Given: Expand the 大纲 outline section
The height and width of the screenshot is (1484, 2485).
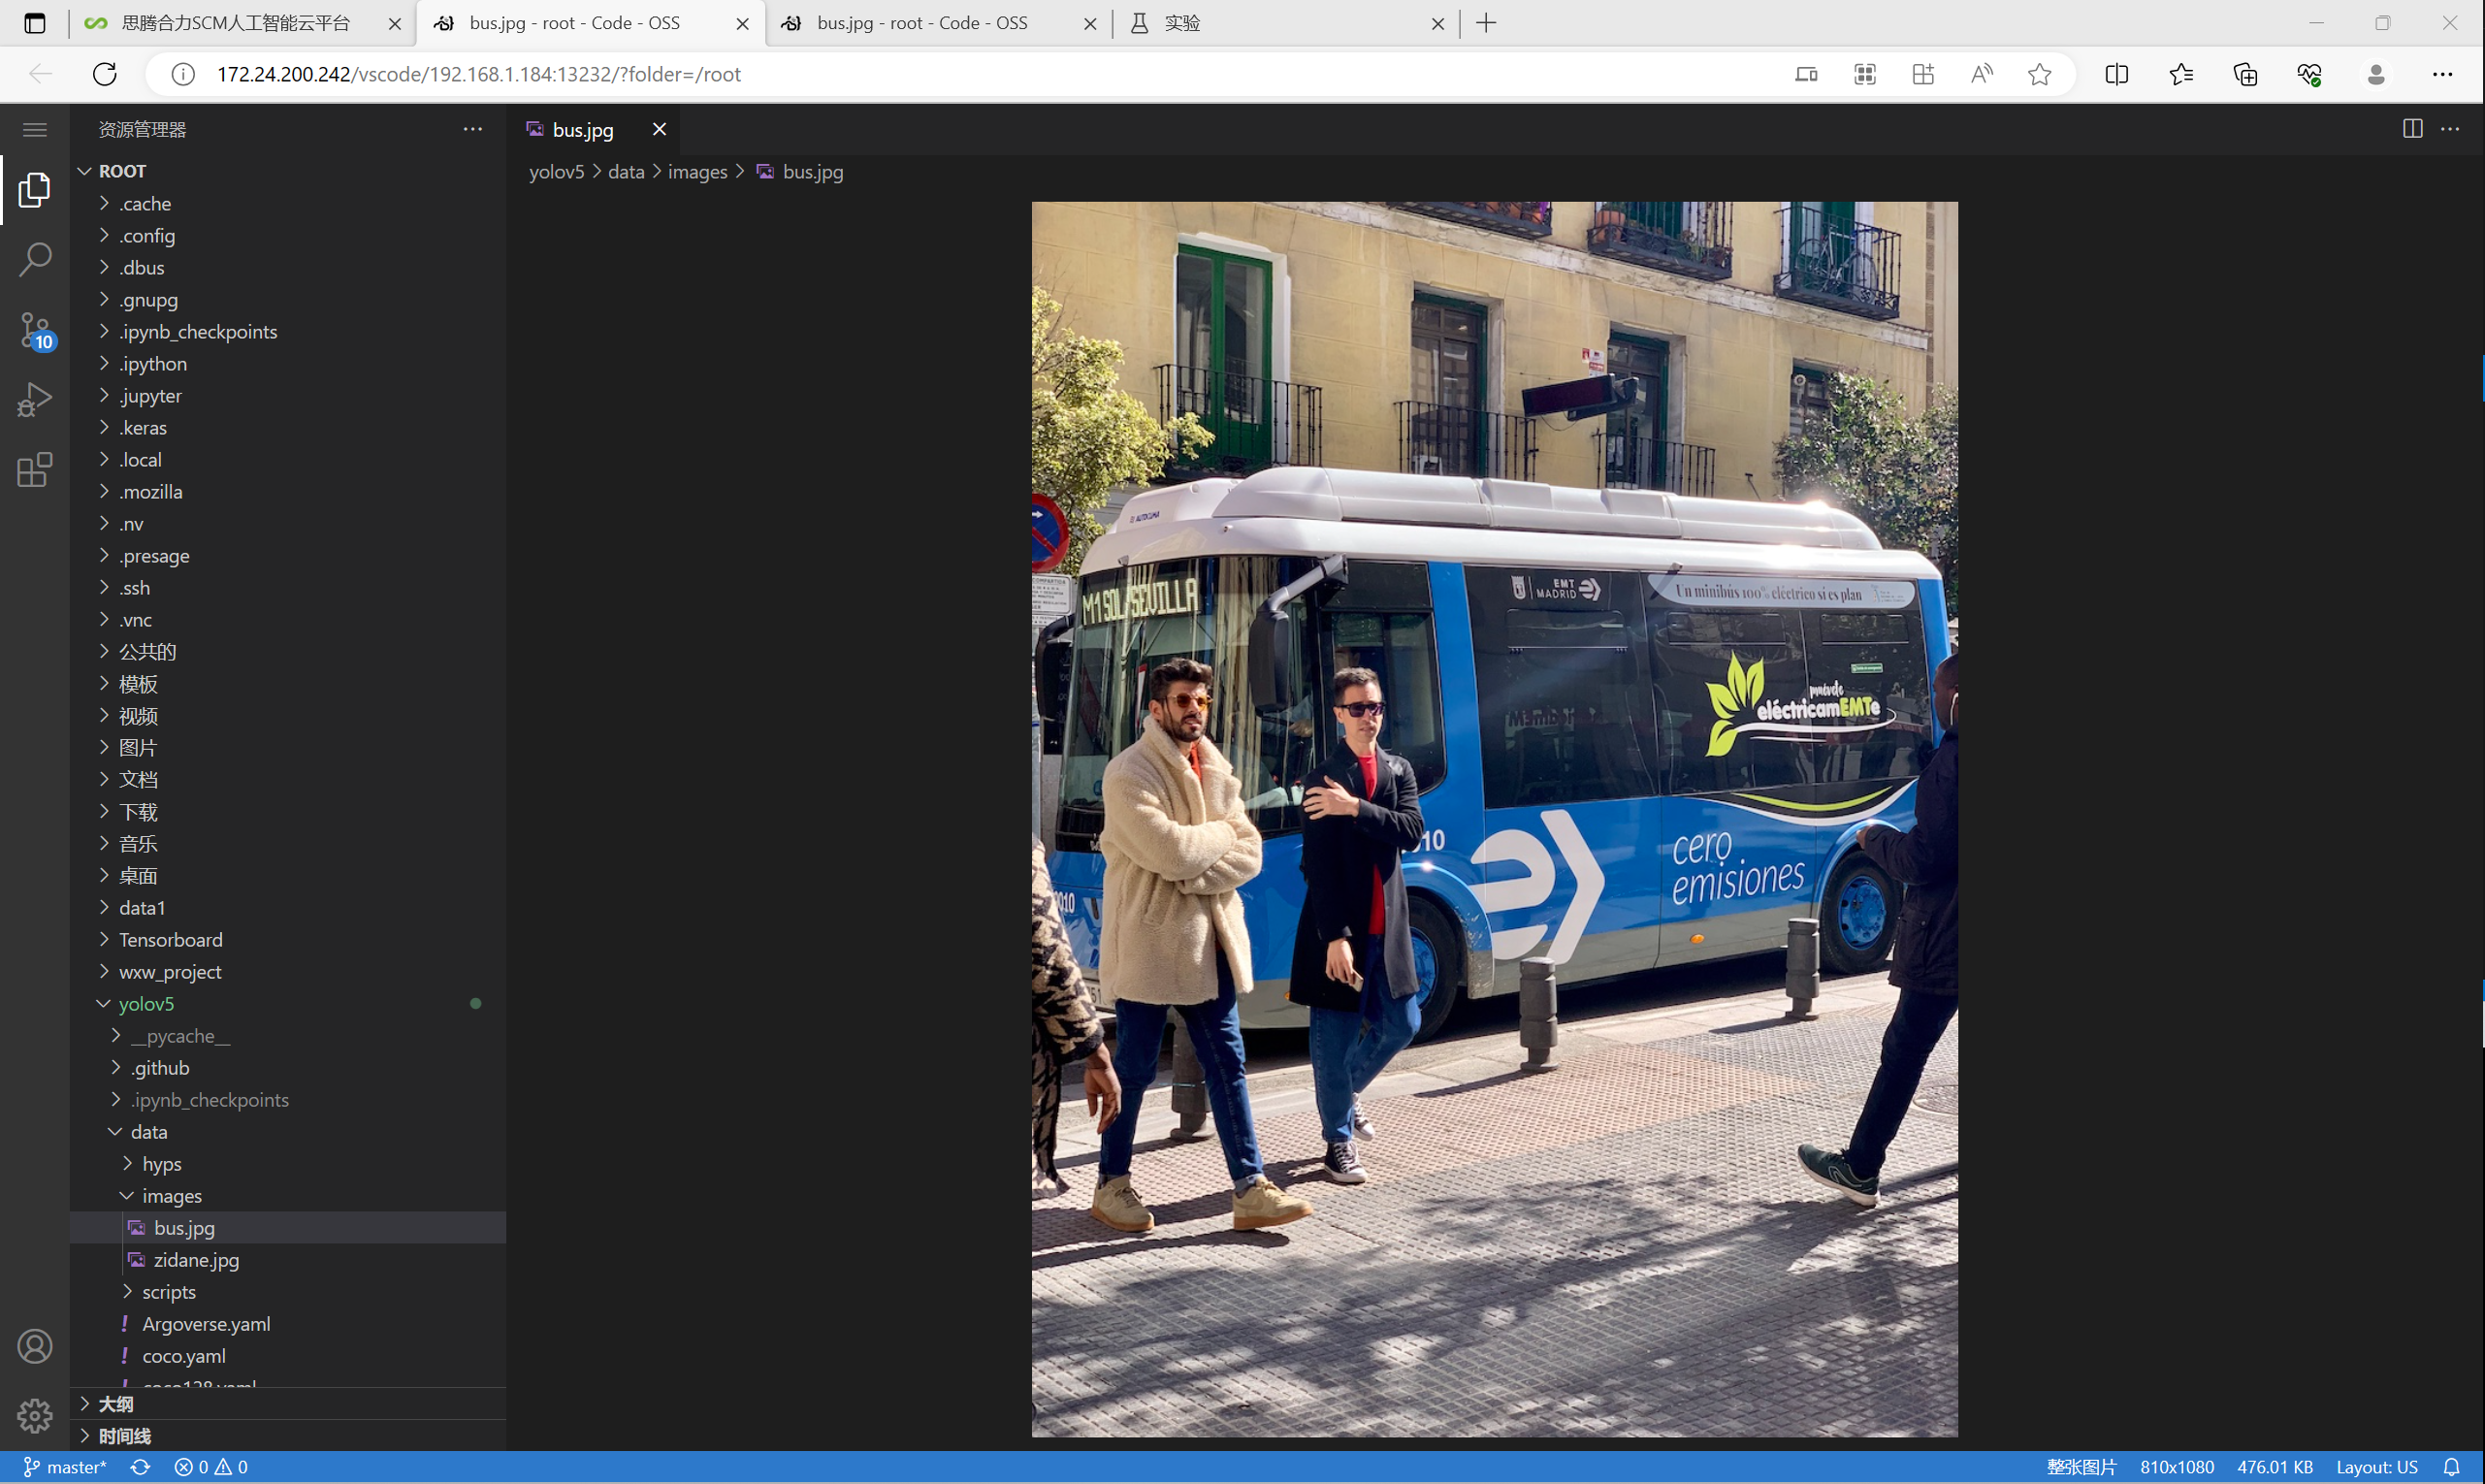Looking at the screenshot, I should coord(115,1404).
